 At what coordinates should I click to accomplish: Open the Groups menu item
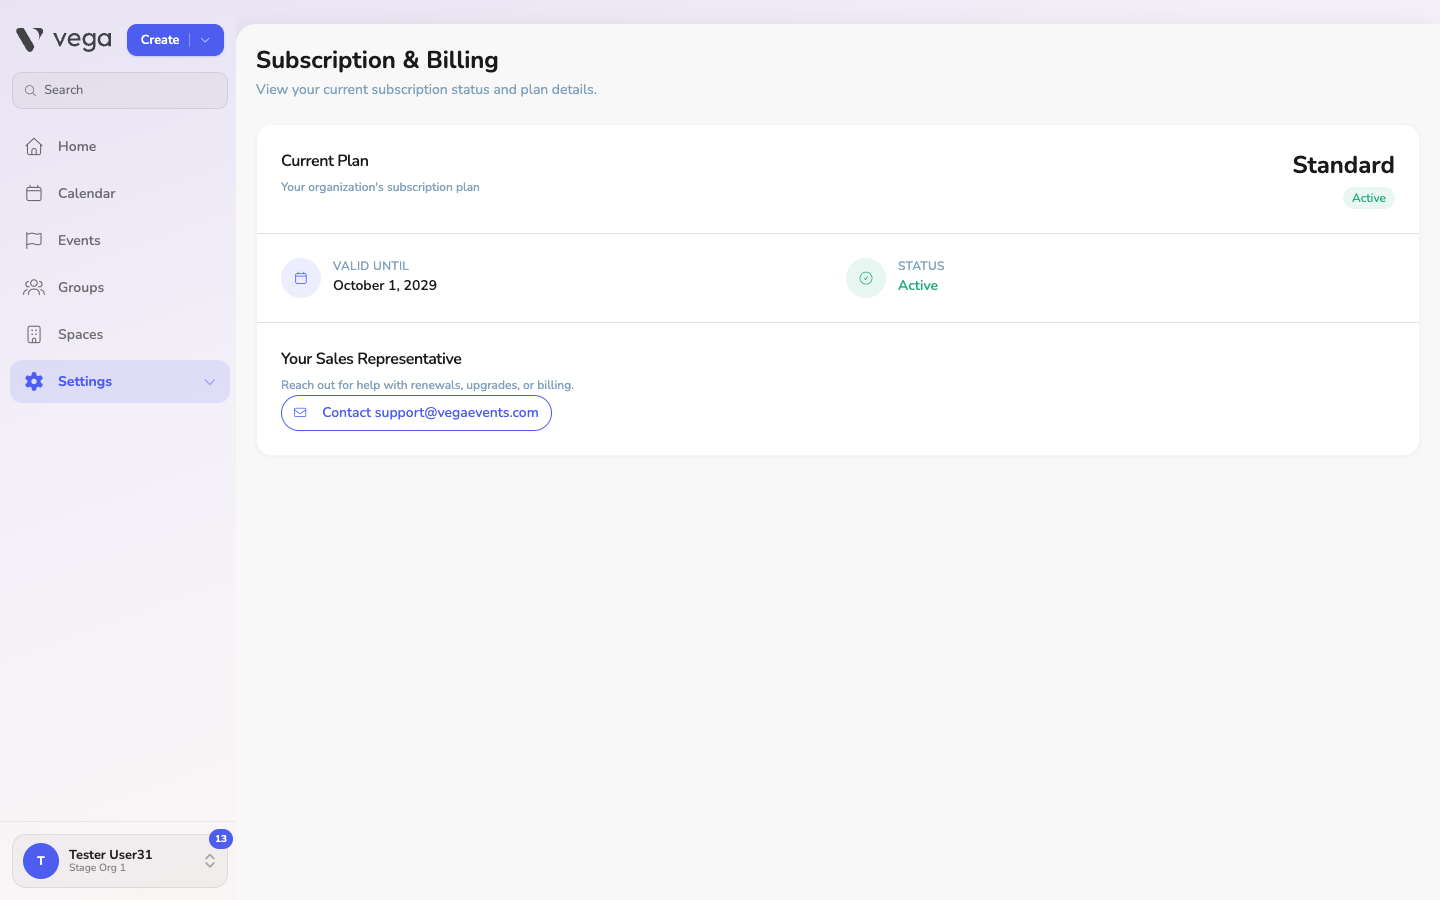tap(120, 288)
